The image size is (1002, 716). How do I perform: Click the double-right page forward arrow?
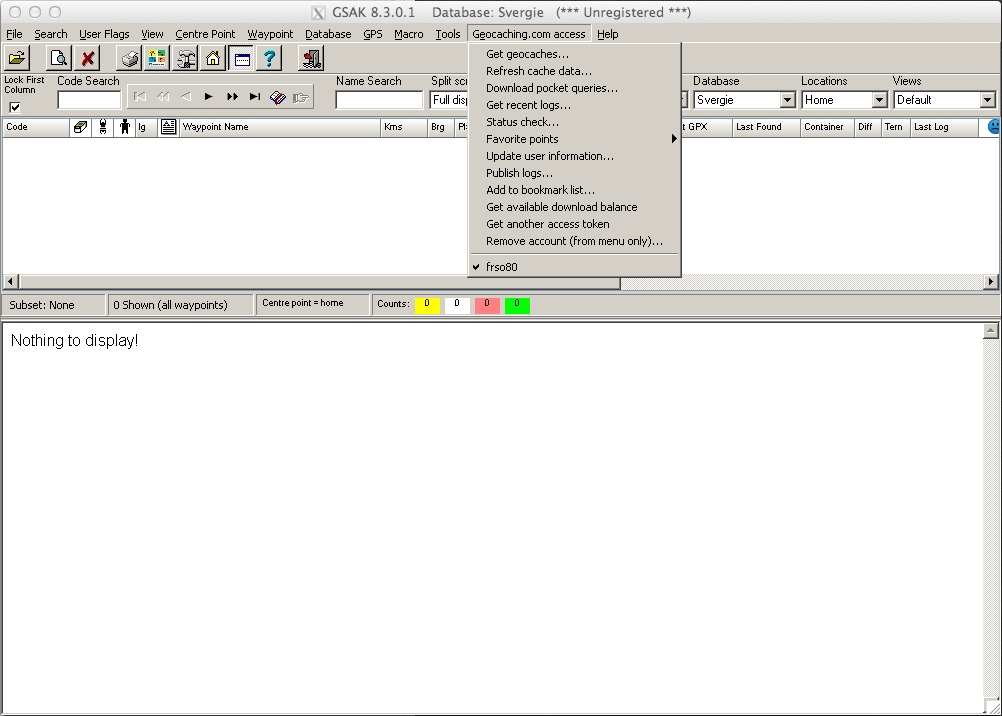[x=232, y=97]
